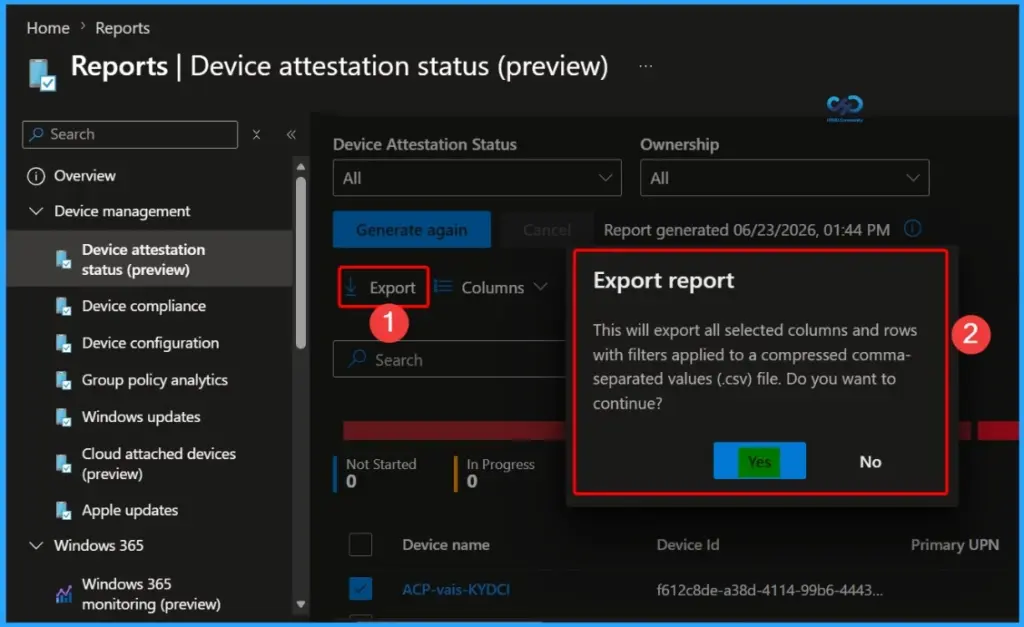Go to Home breadcrumb
The image size is (1024, 627).
(x=48, y=28)
